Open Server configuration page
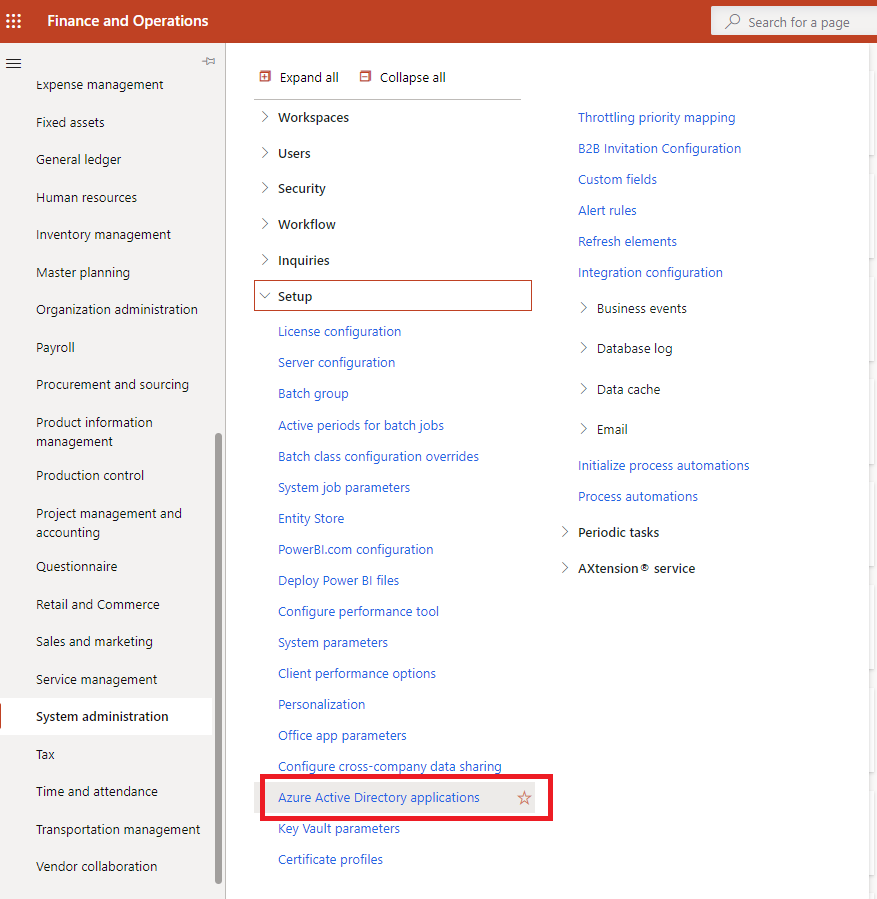The height and width of the screenshot is (899, 877). pos(336,362)
